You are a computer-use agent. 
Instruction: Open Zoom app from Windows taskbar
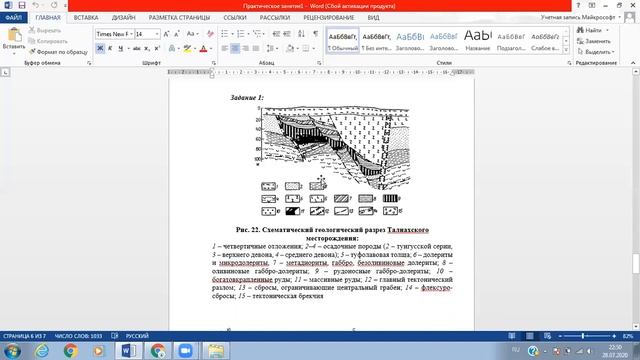[x=185, y=351]
